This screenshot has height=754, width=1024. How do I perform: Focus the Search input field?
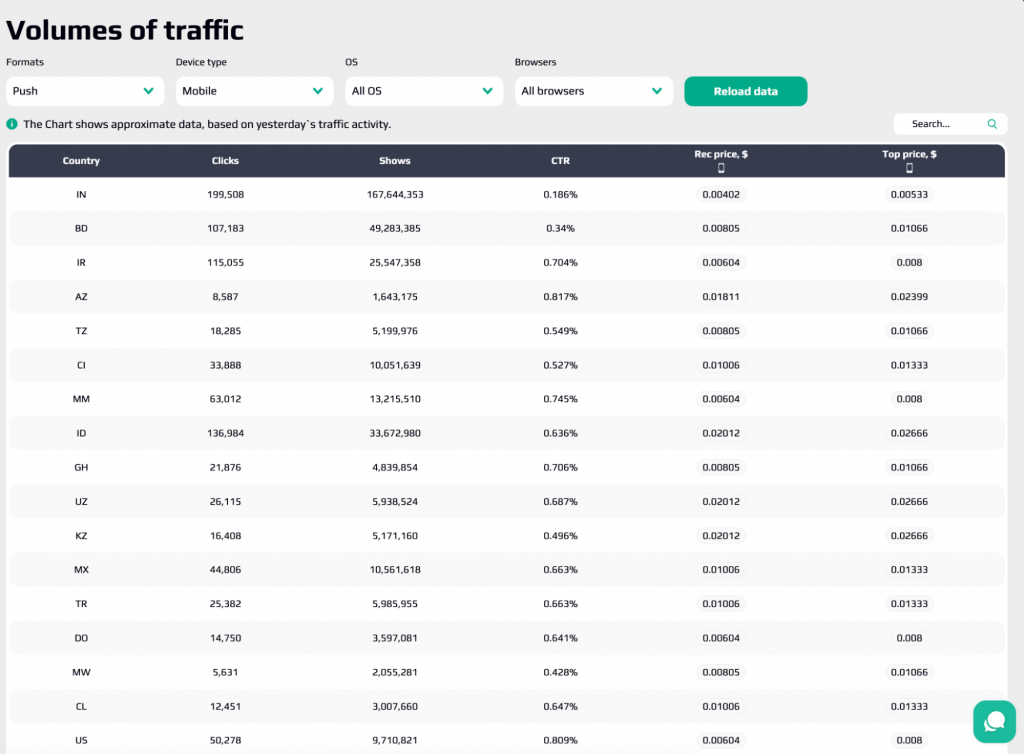tap(950, 124)
